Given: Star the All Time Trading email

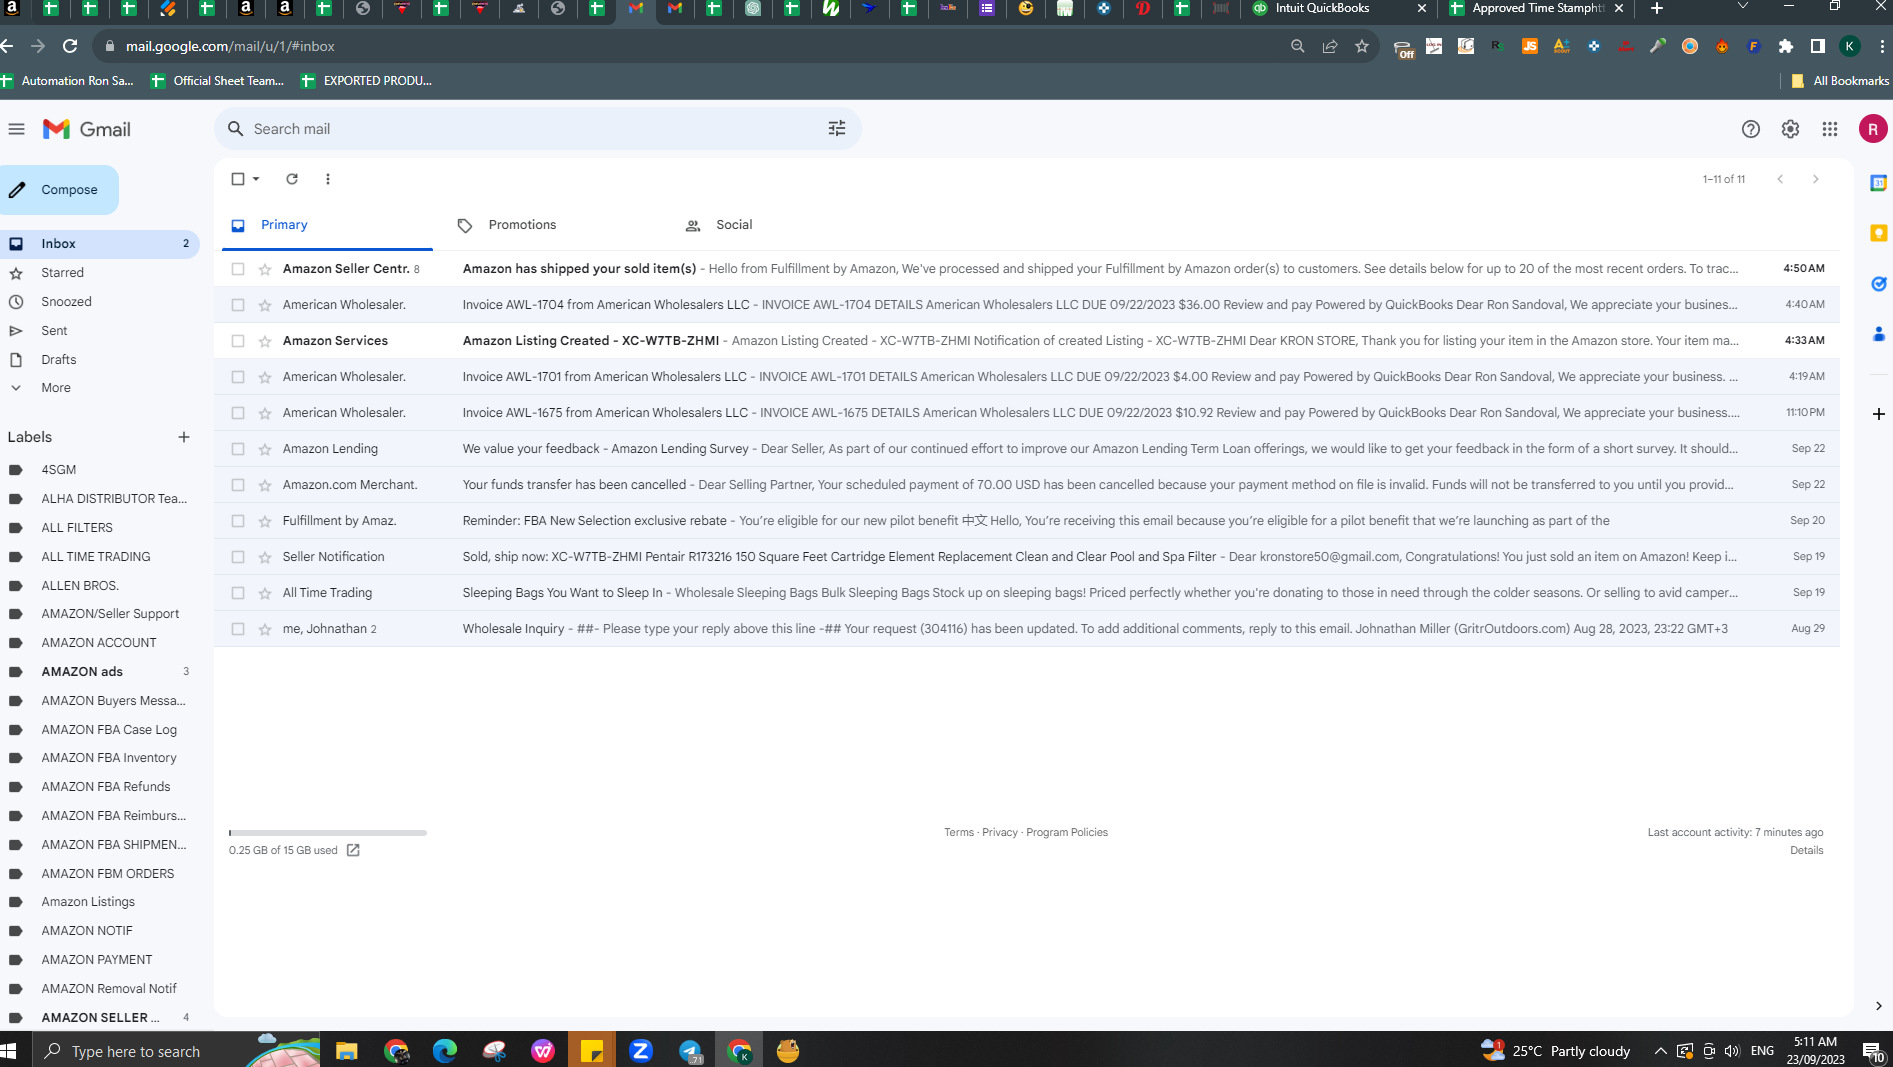Looking at the screenshot, I should coord(265,593).
